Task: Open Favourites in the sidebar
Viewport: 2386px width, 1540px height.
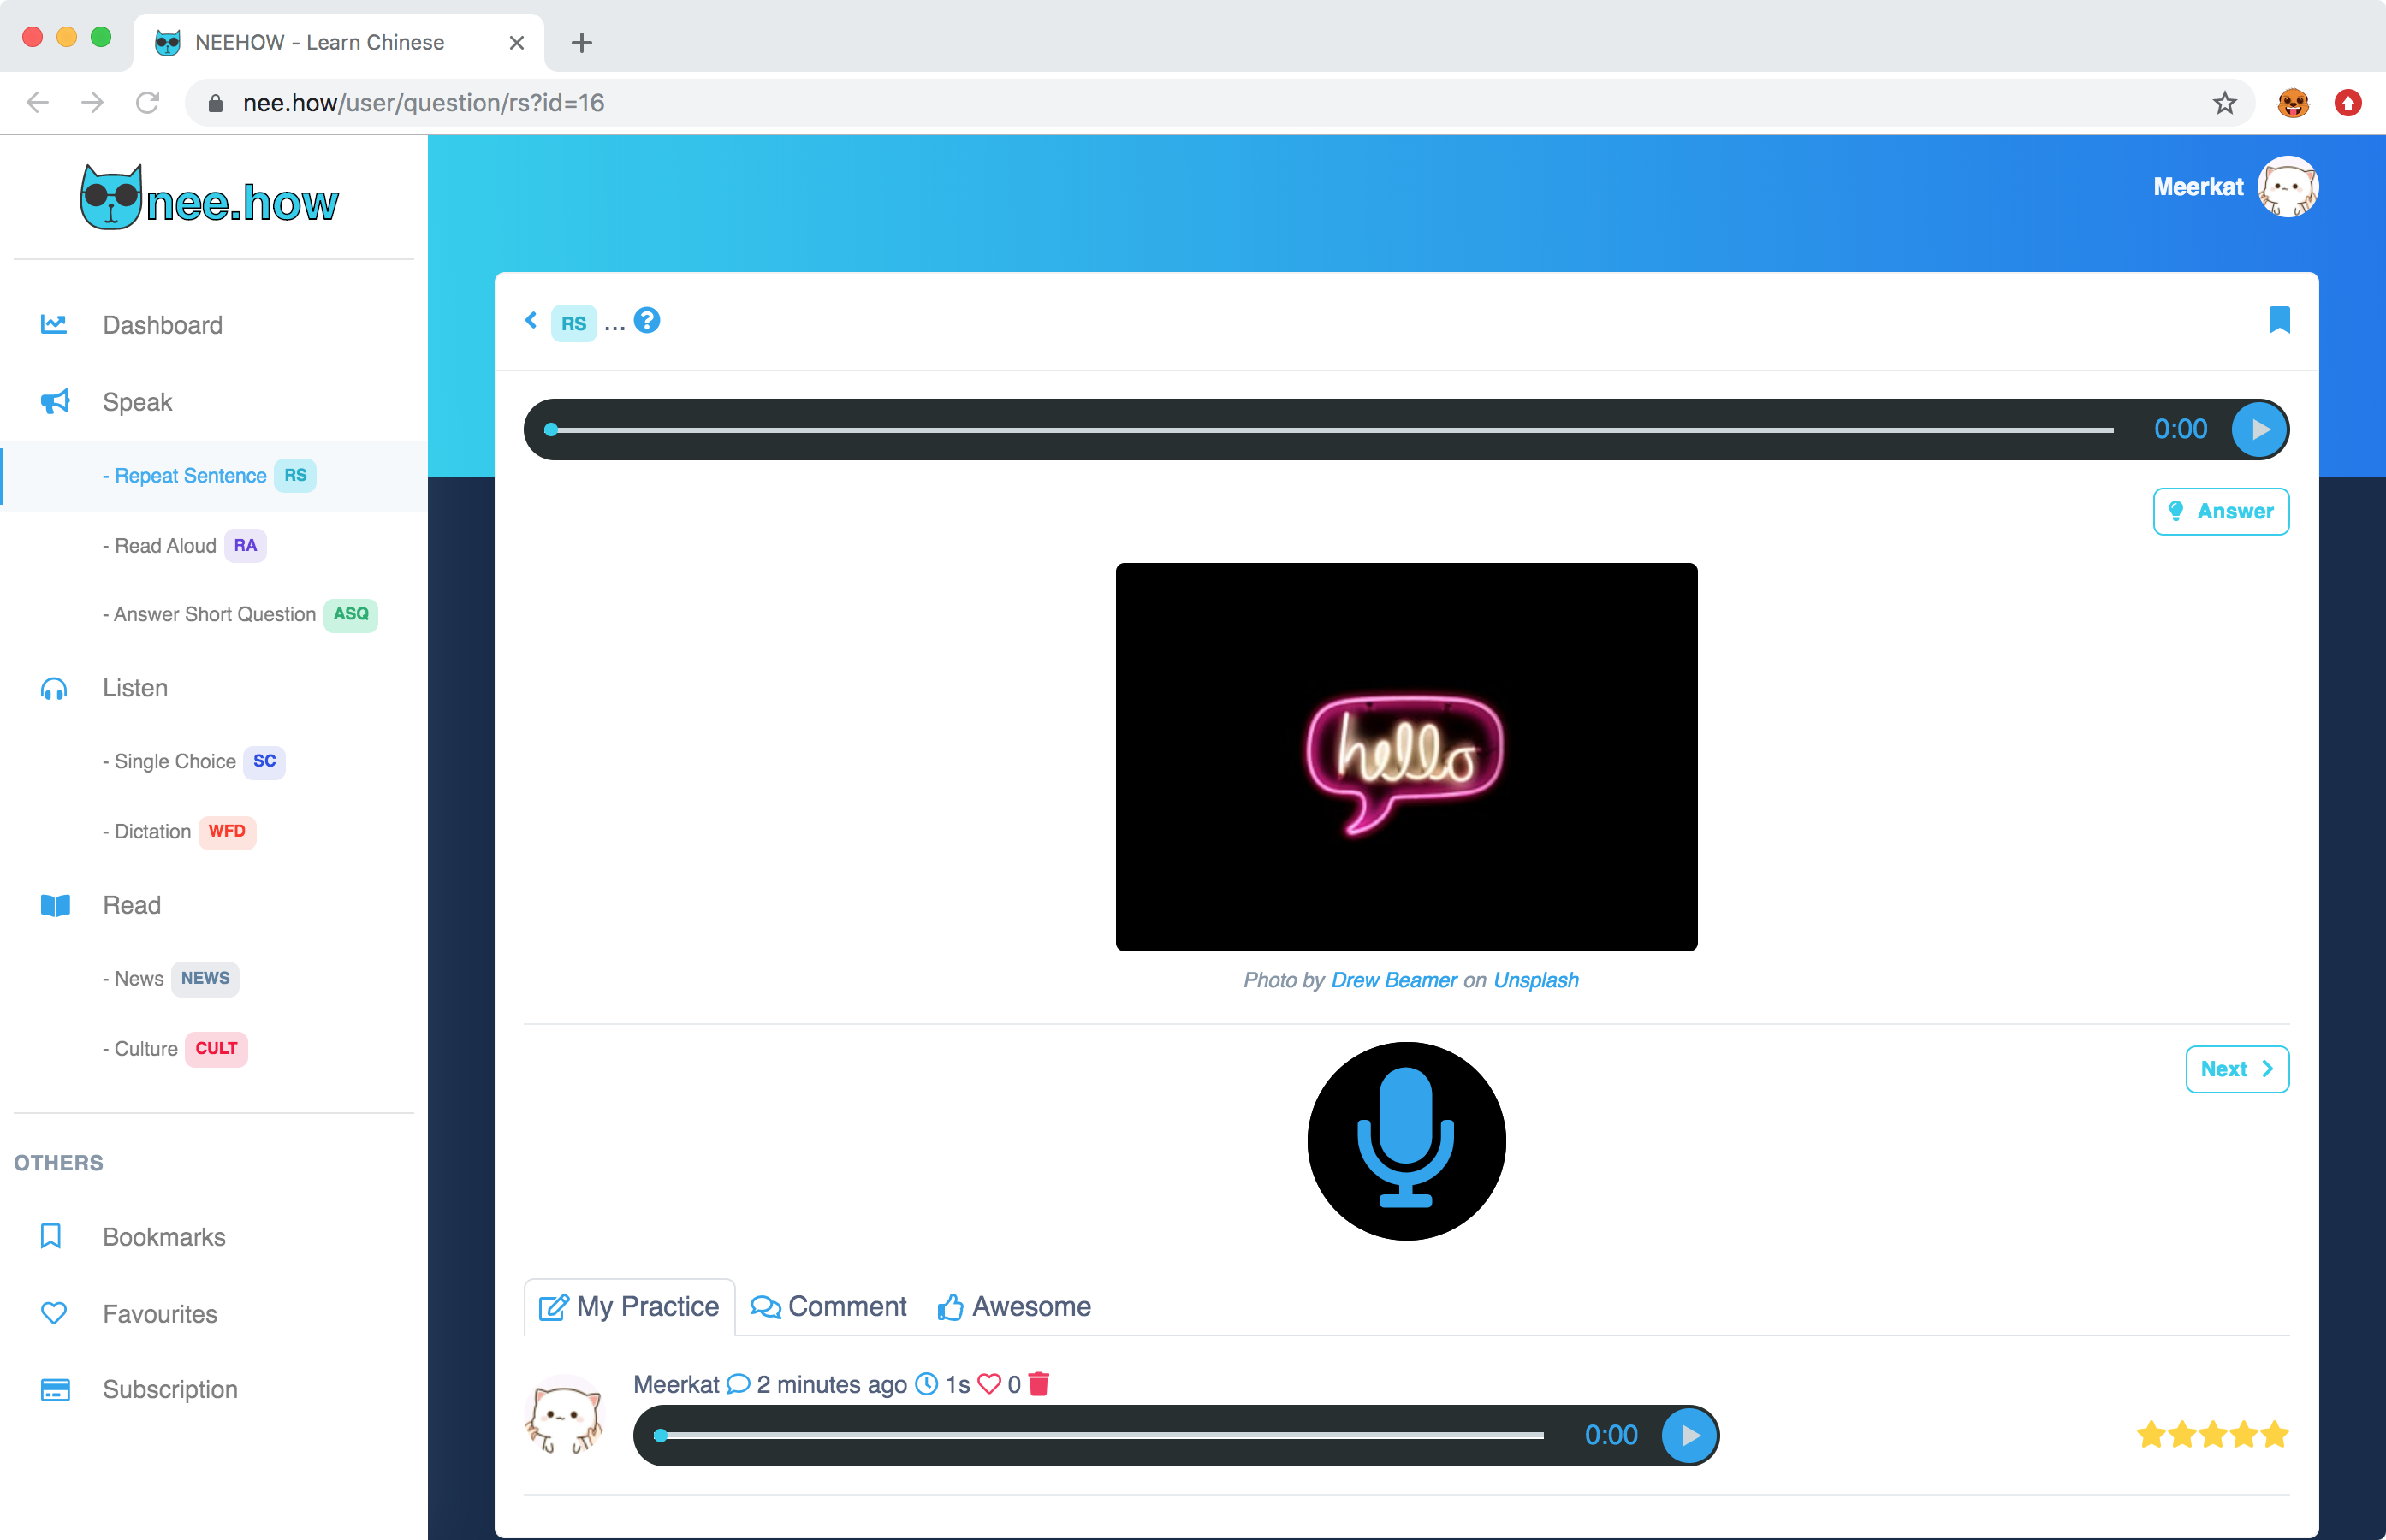Action: coord(159,1314)
